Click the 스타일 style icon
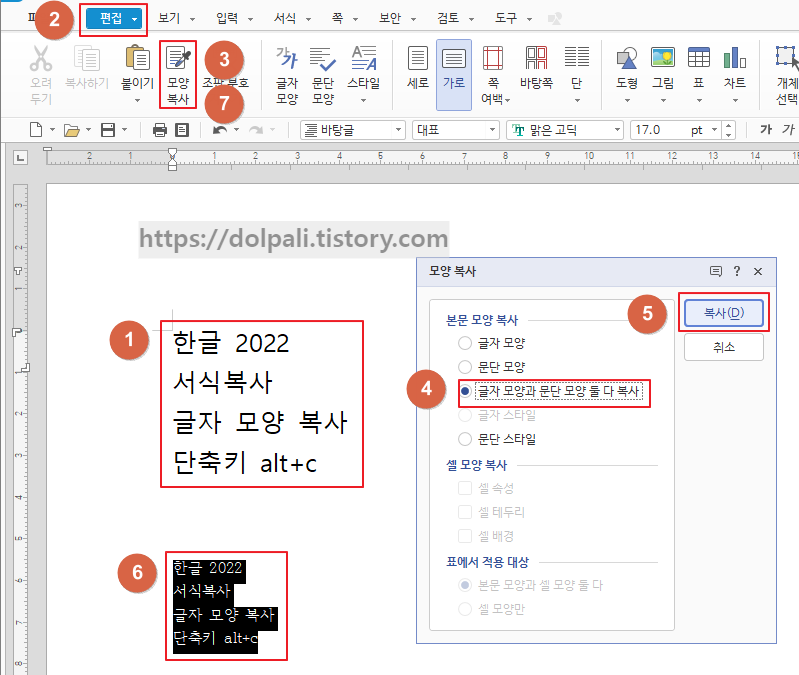This screenshot has width=799, height=675. 363,59
